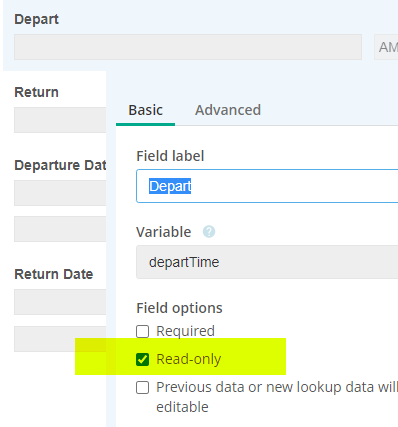Screen dimensions: 398x427
Task: Select the Return Date field heading
Action: point(54,274)
